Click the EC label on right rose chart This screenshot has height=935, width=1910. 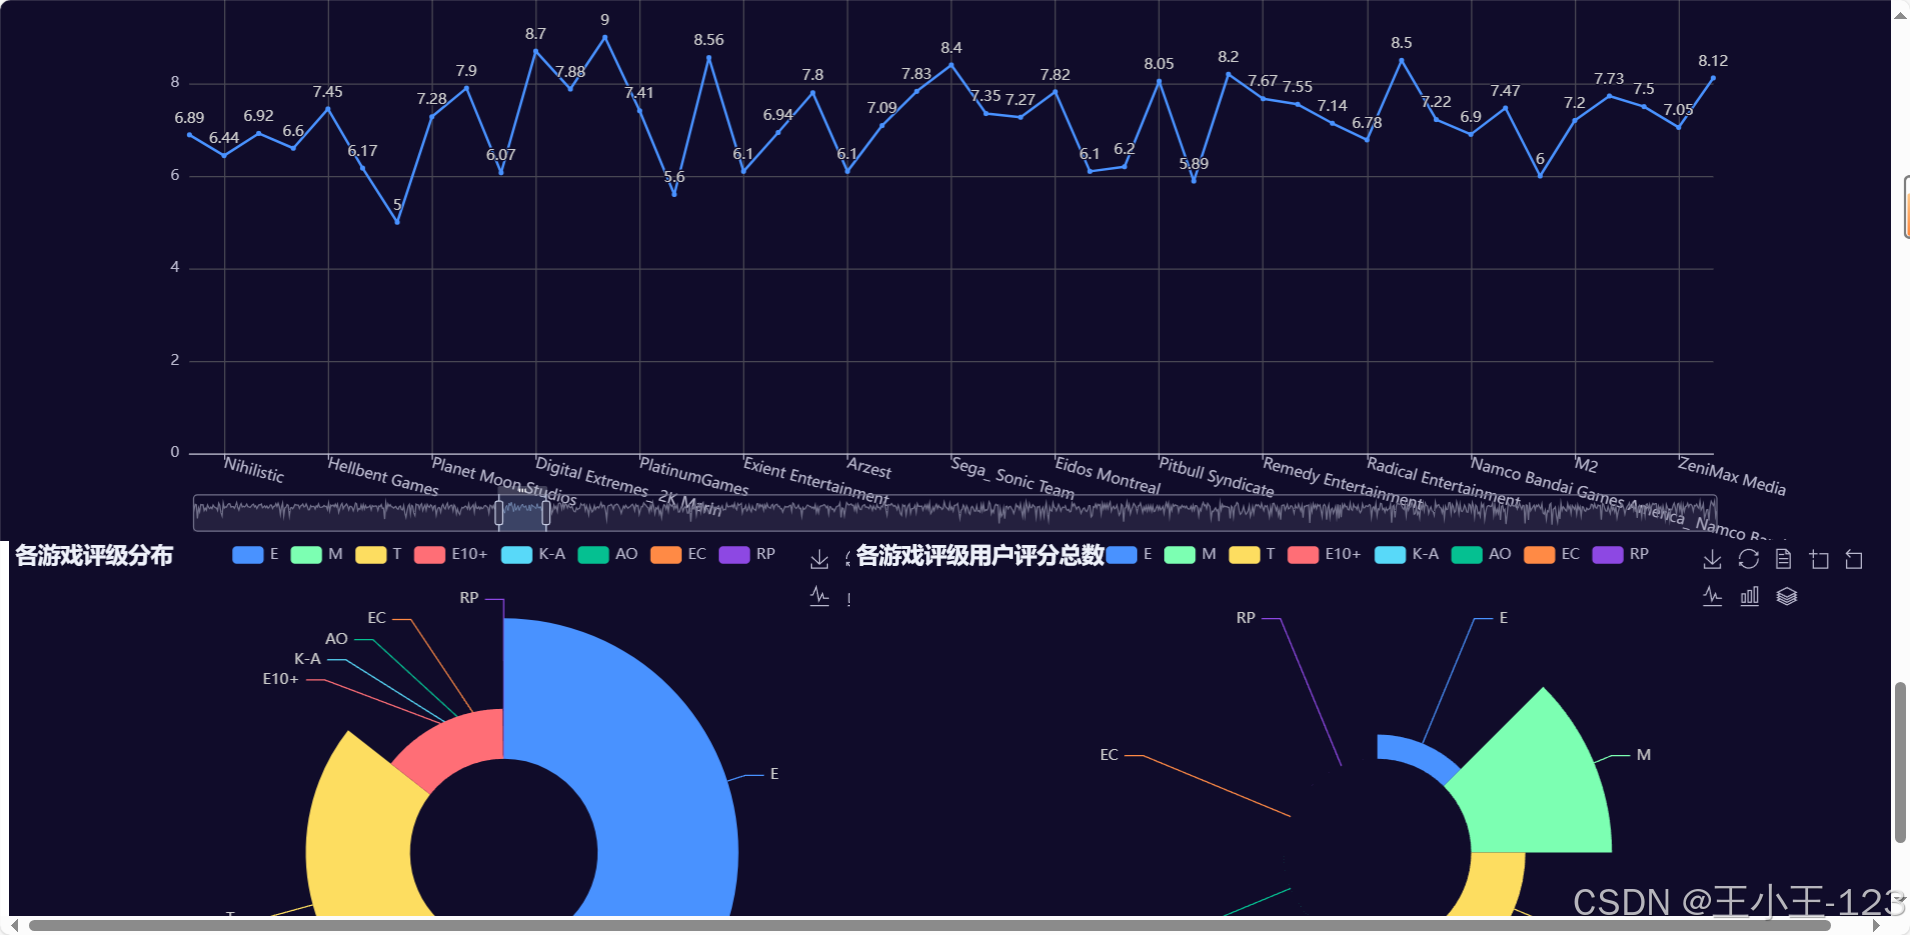(1109, 755)
